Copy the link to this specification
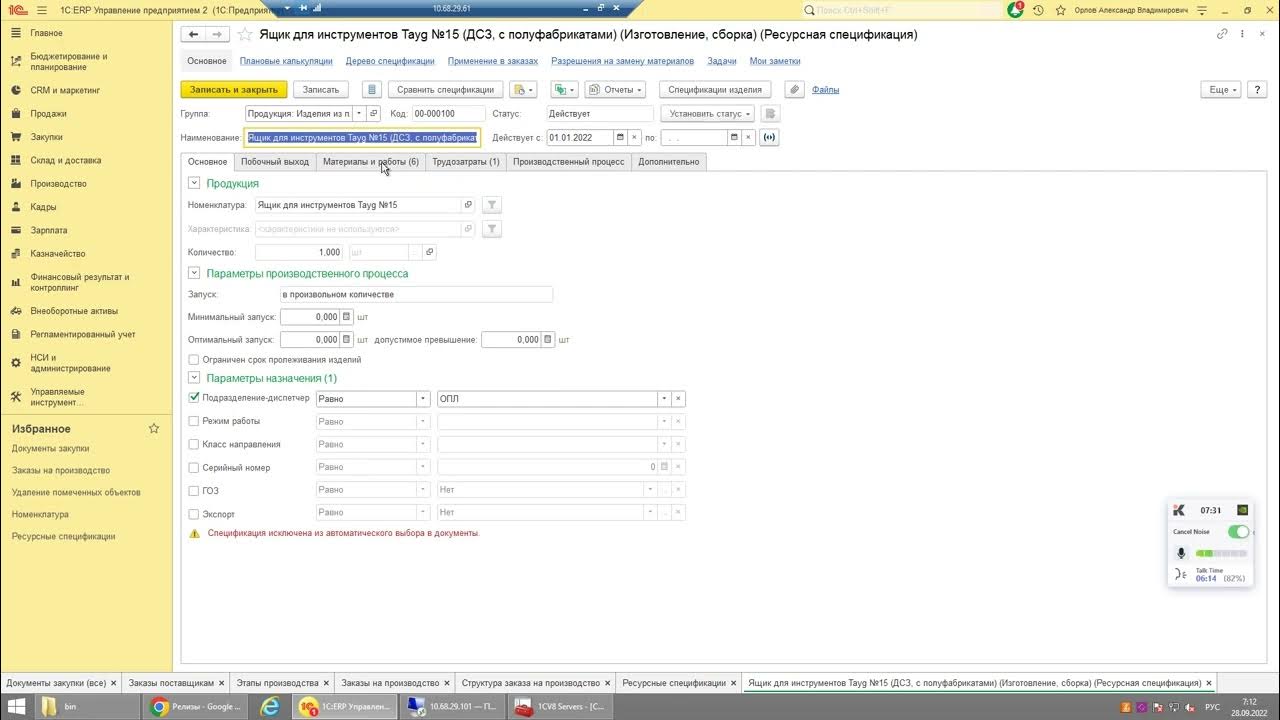1280x720 pixels. point(1222,34)
